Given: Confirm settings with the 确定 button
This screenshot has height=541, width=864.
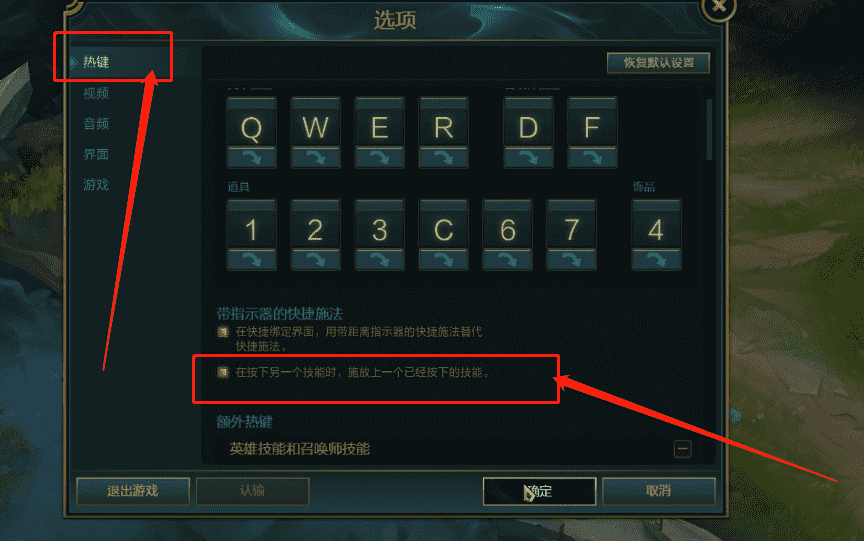Looking at the screenshot, I should tap(539, 491).
